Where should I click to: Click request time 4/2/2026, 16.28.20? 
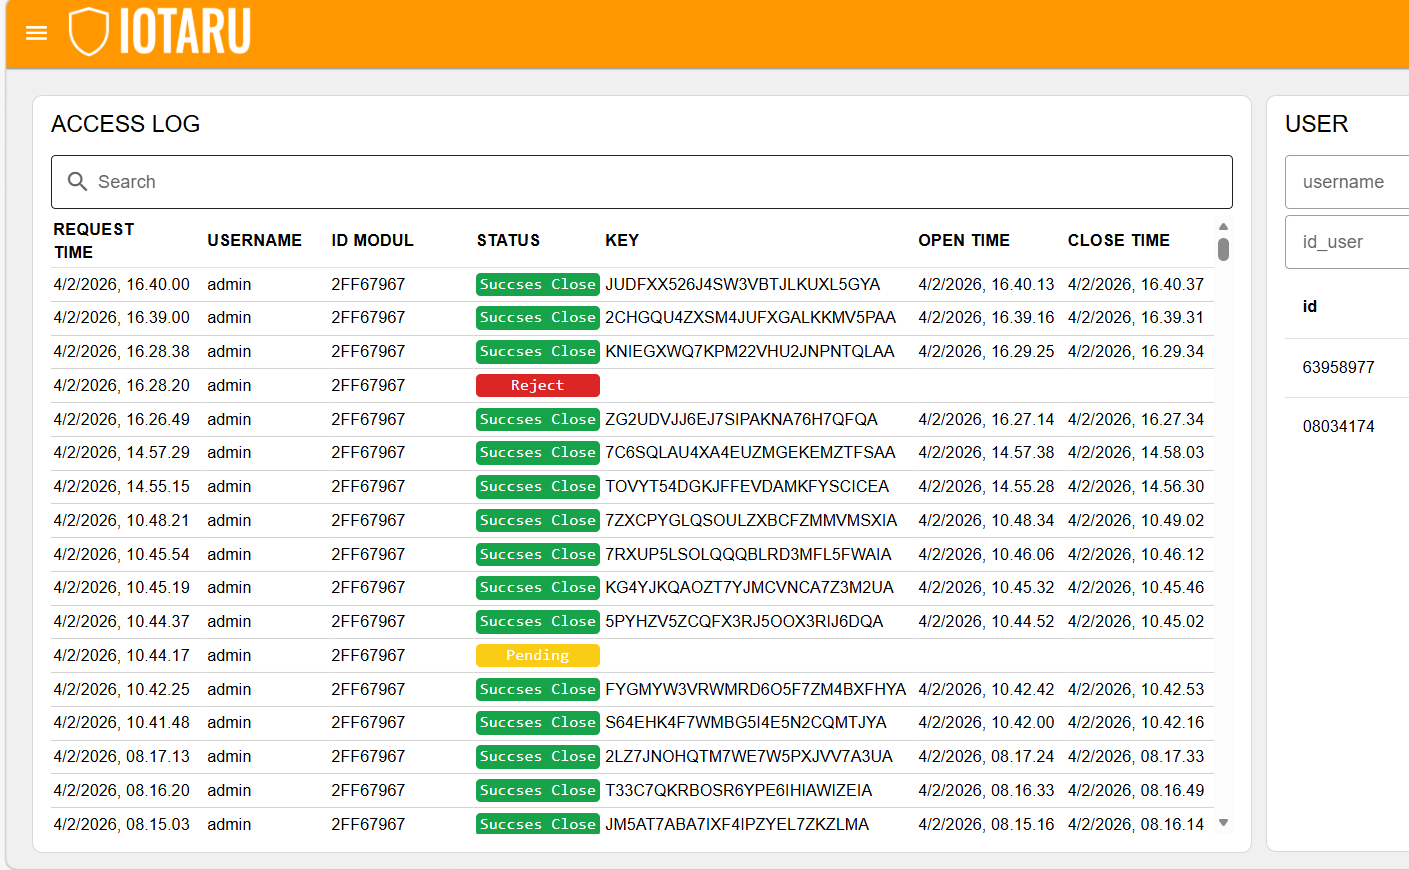click(x=121, y=385)
